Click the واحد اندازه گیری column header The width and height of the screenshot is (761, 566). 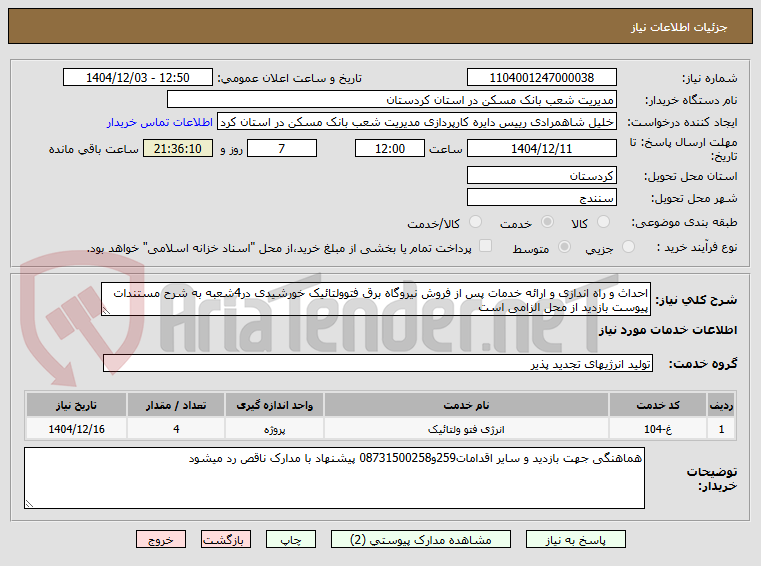pyautogui.click(x=274, y=405)
